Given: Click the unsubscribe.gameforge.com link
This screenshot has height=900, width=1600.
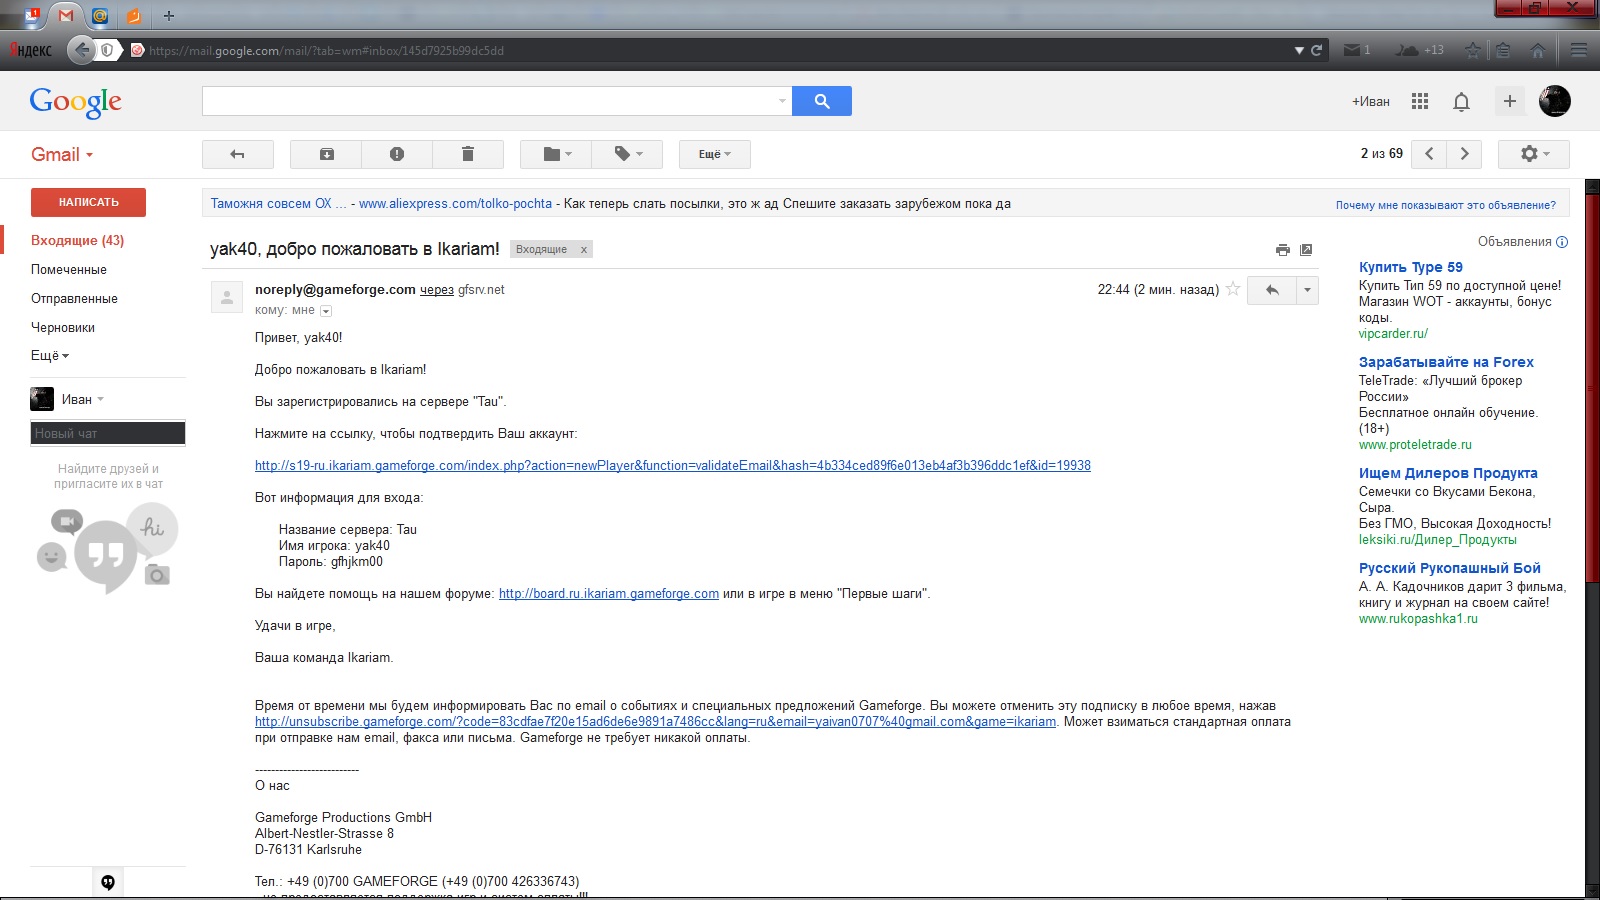Looking at the screenshot, I should pos(655,721).
